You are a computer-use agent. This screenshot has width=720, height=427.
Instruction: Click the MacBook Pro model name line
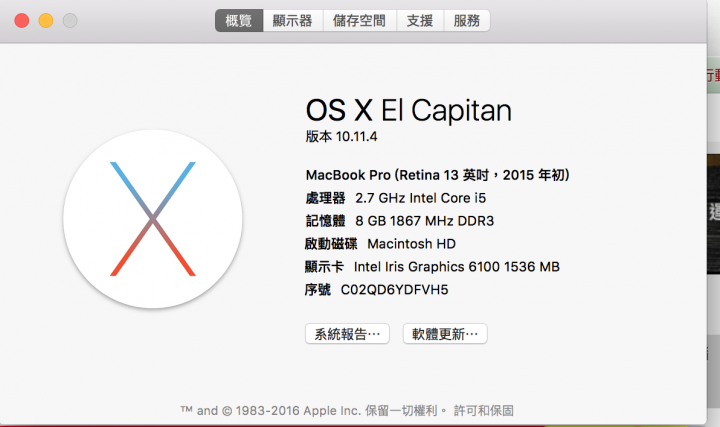point(438,175)
